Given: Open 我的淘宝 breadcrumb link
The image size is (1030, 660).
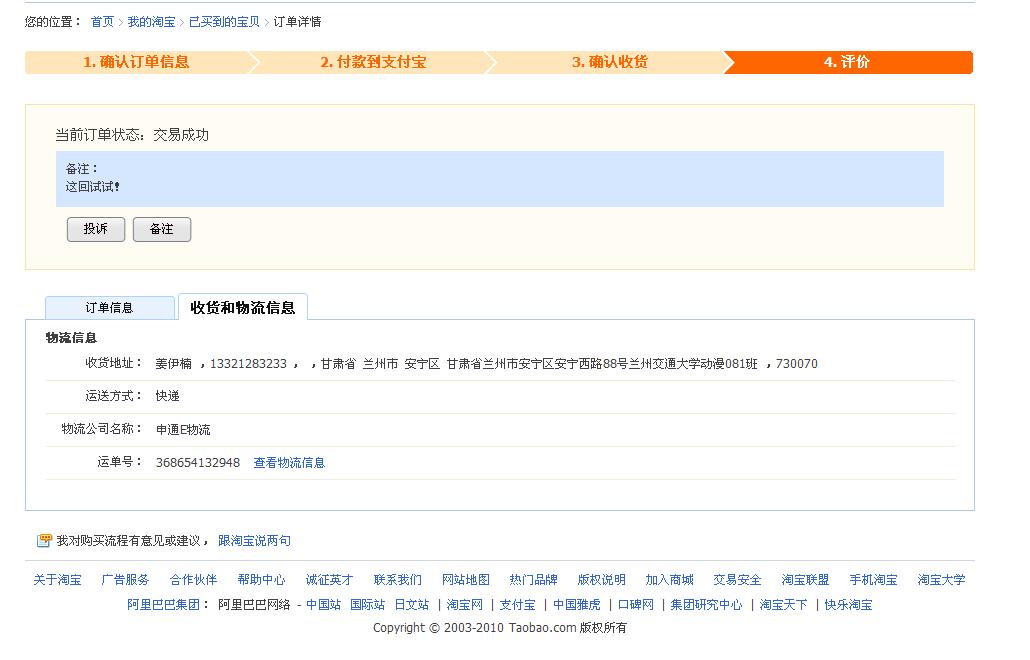Looking at the screenshot, I should pyautogui.click(x=151, y=22).
